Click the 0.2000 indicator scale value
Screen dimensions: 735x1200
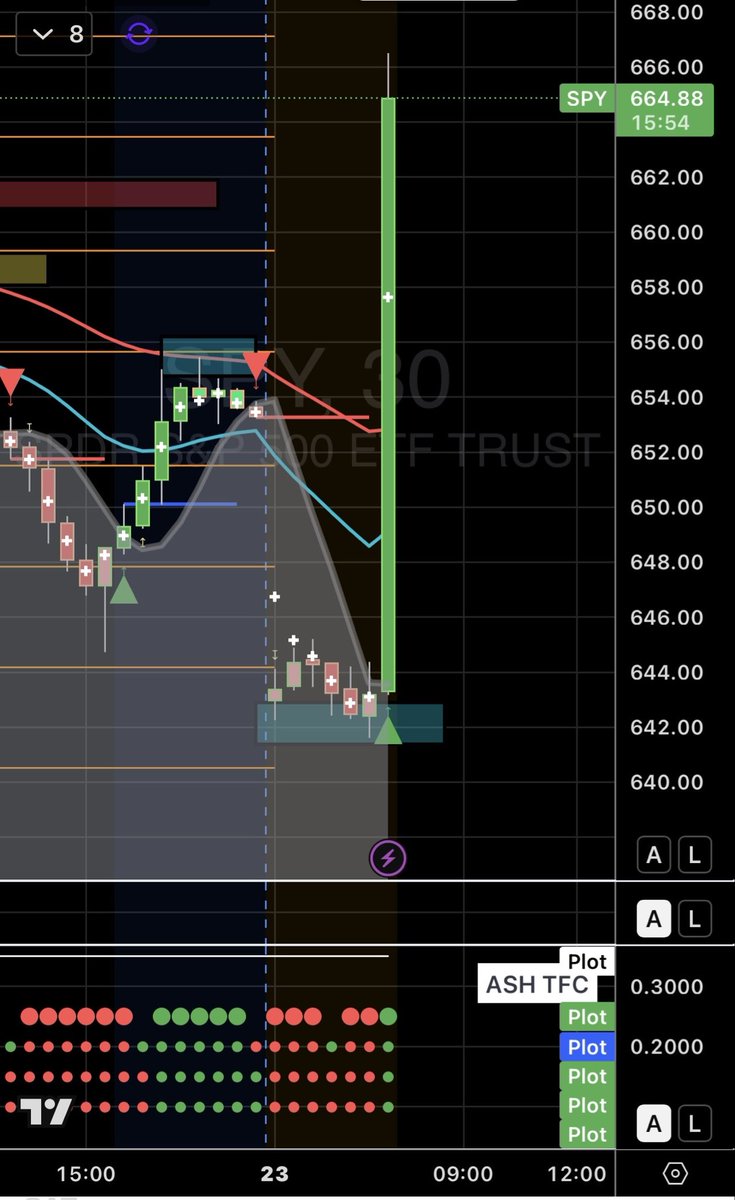click(666, 1047)
